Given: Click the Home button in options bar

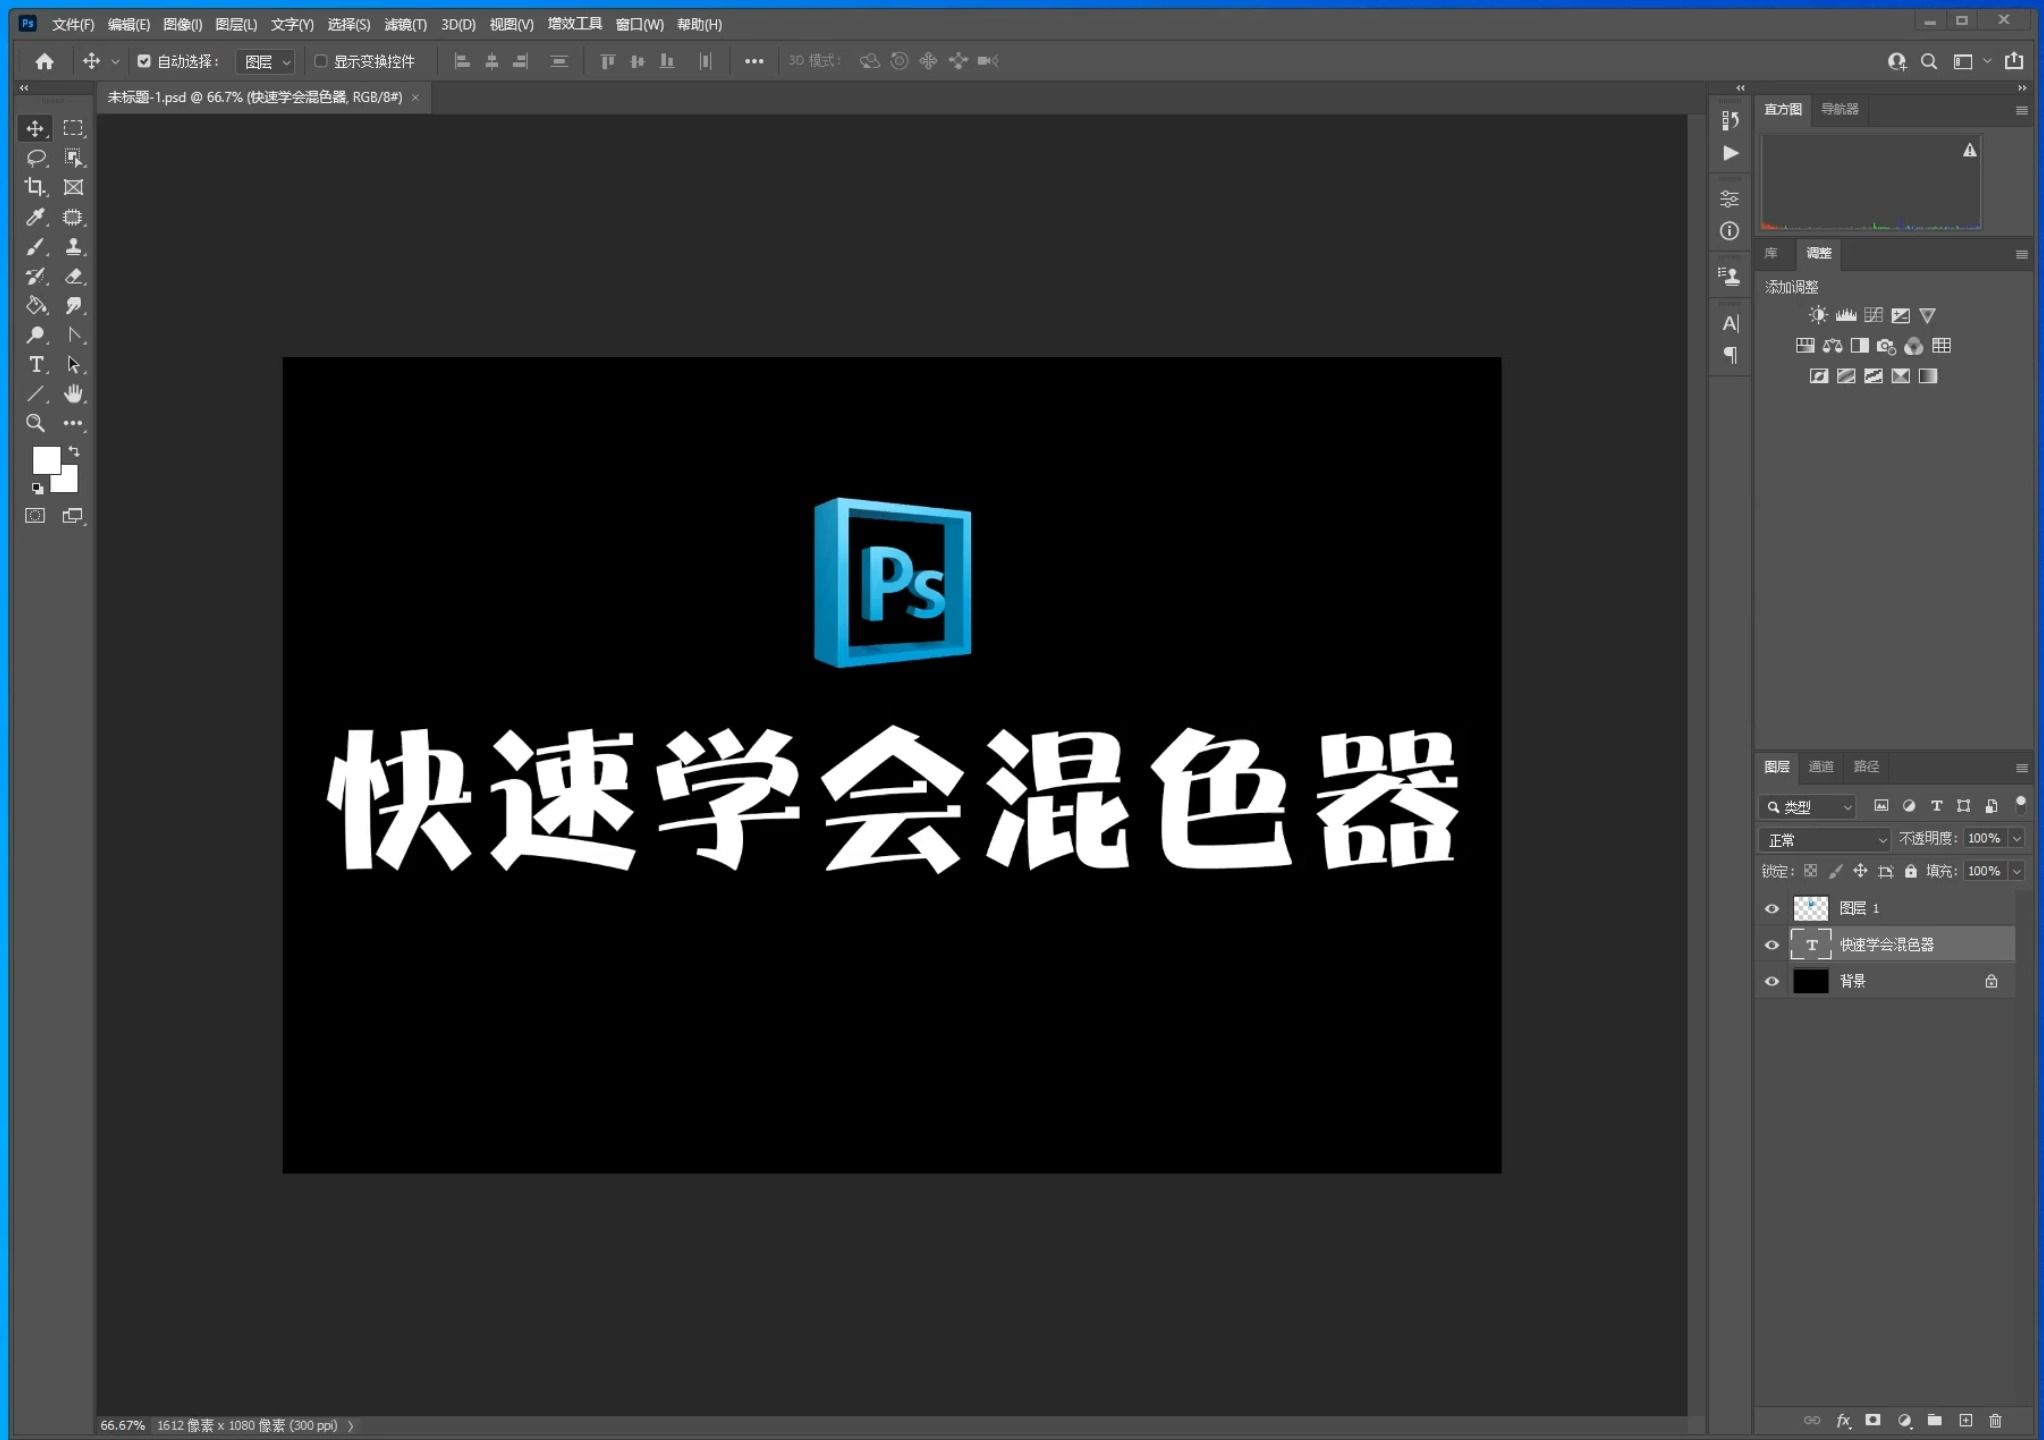Looking at the screenshot, I should 44,61.
